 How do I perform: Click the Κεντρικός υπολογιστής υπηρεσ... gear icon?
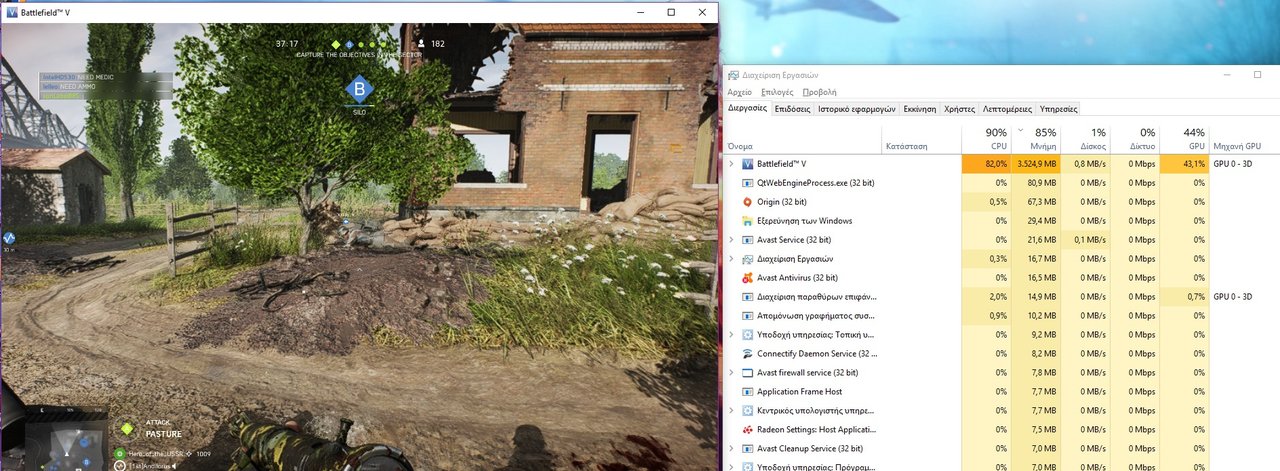(x=747, y=411)
